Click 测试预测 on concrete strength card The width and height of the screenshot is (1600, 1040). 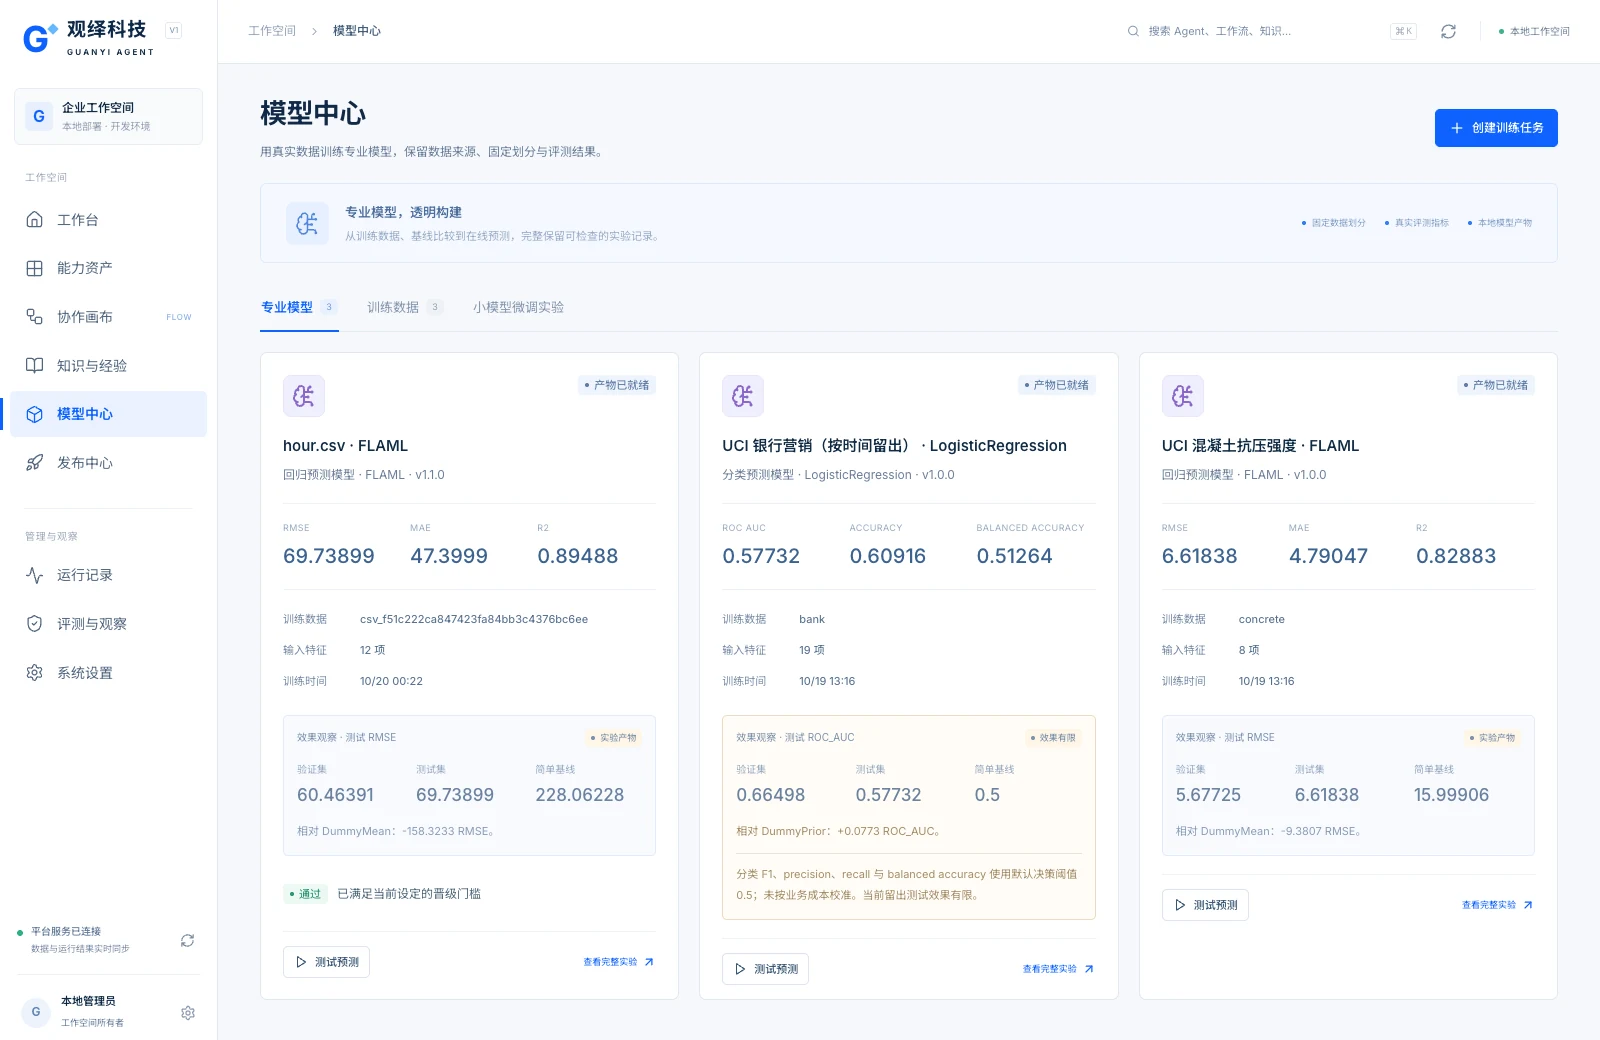[x=1205, y=905]
